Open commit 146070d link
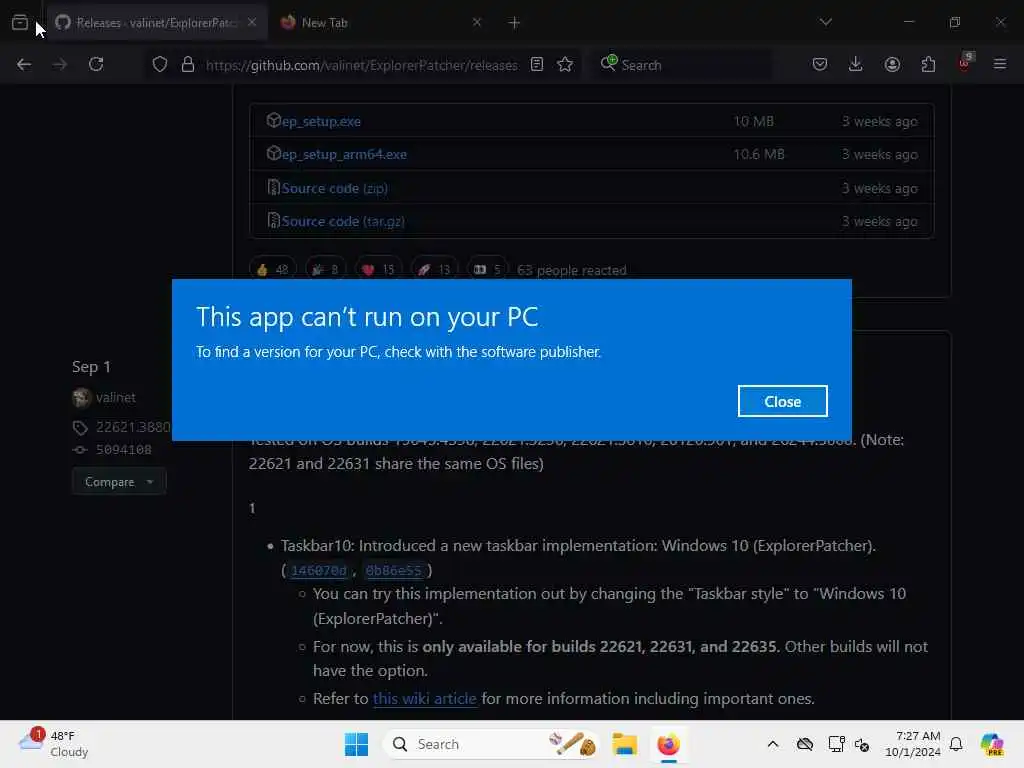The image size is (1024, 768). coord(318,571)
